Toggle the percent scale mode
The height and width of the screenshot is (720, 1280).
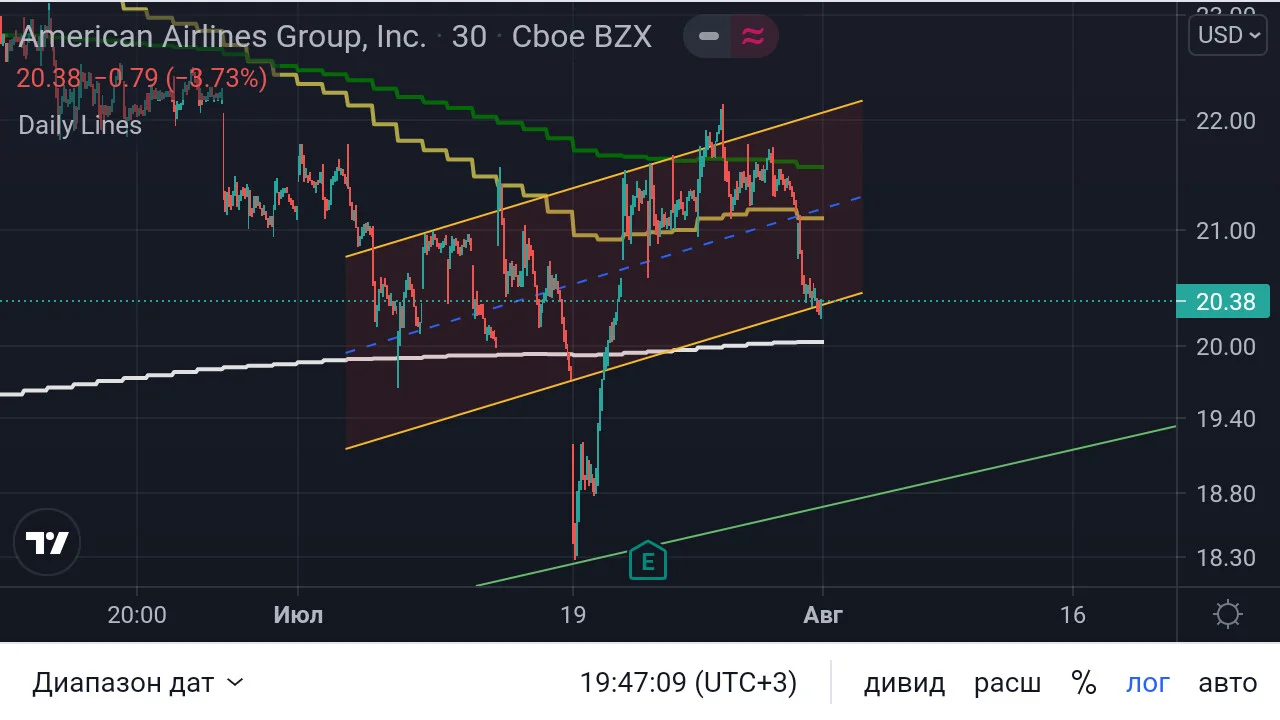click(x=1084, y=683)
